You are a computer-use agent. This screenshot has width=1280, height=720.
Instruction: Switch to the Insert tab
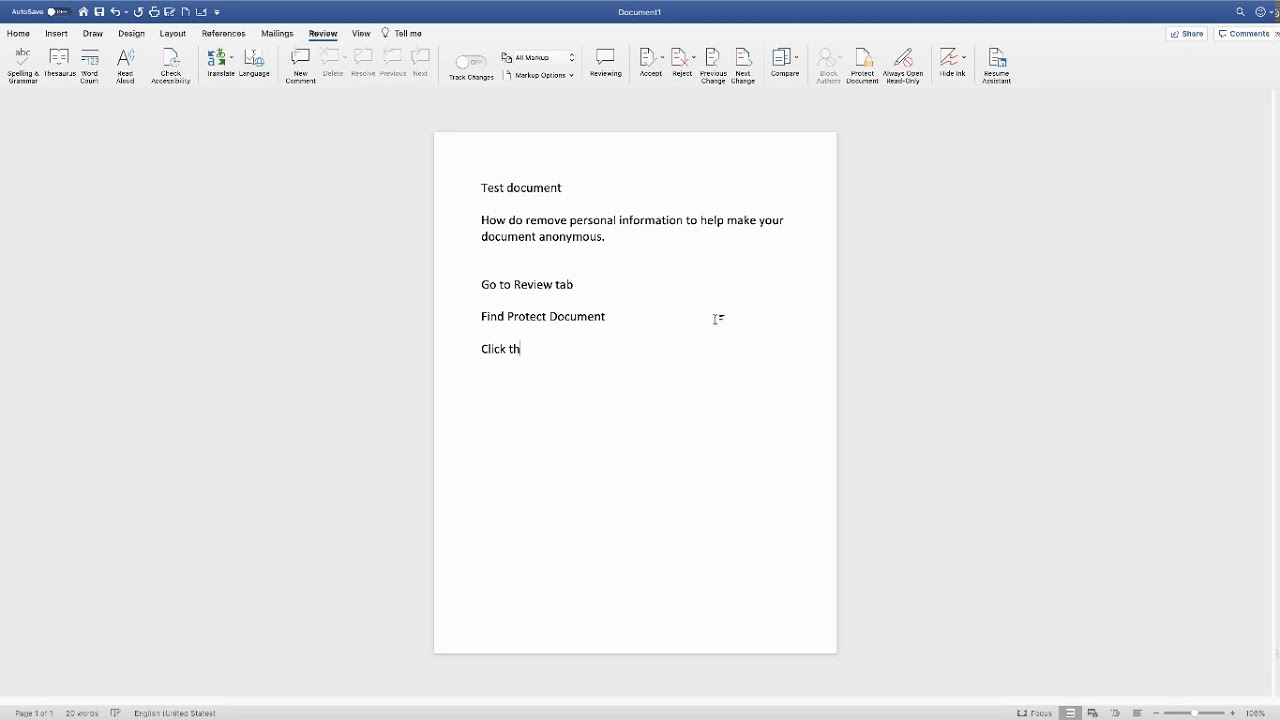56,33
